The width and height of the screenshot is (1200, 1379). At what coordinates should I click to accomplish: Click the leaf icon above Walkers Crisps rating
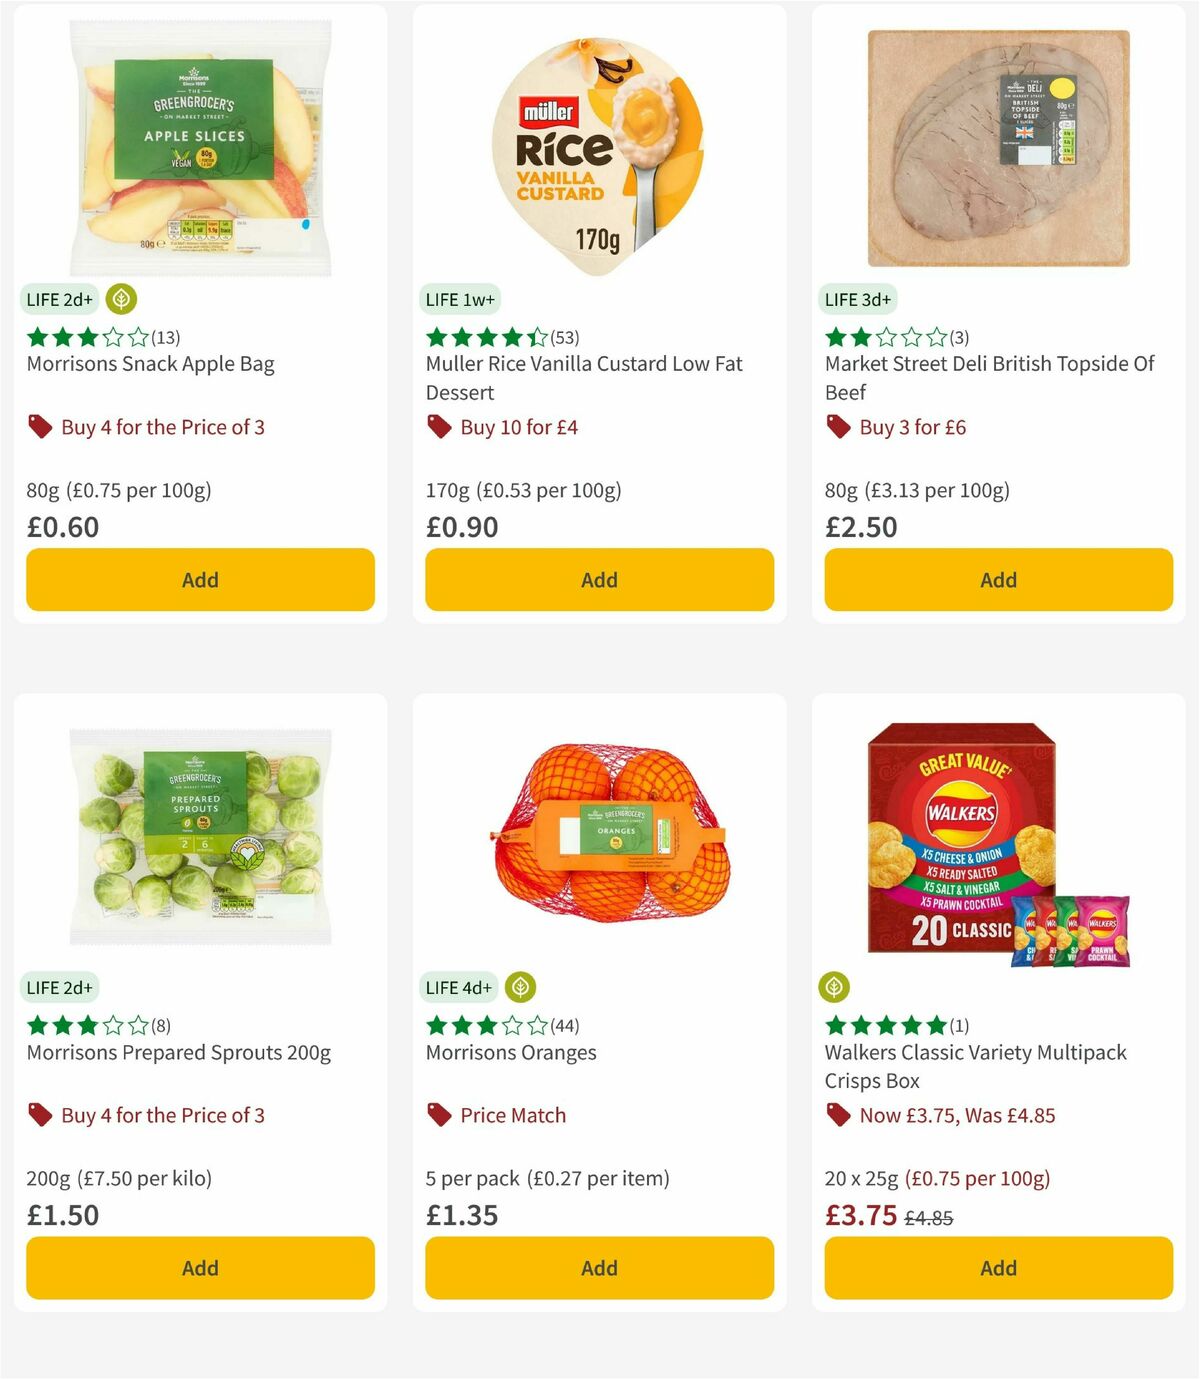pyautogui.click(x=836, y=987)
